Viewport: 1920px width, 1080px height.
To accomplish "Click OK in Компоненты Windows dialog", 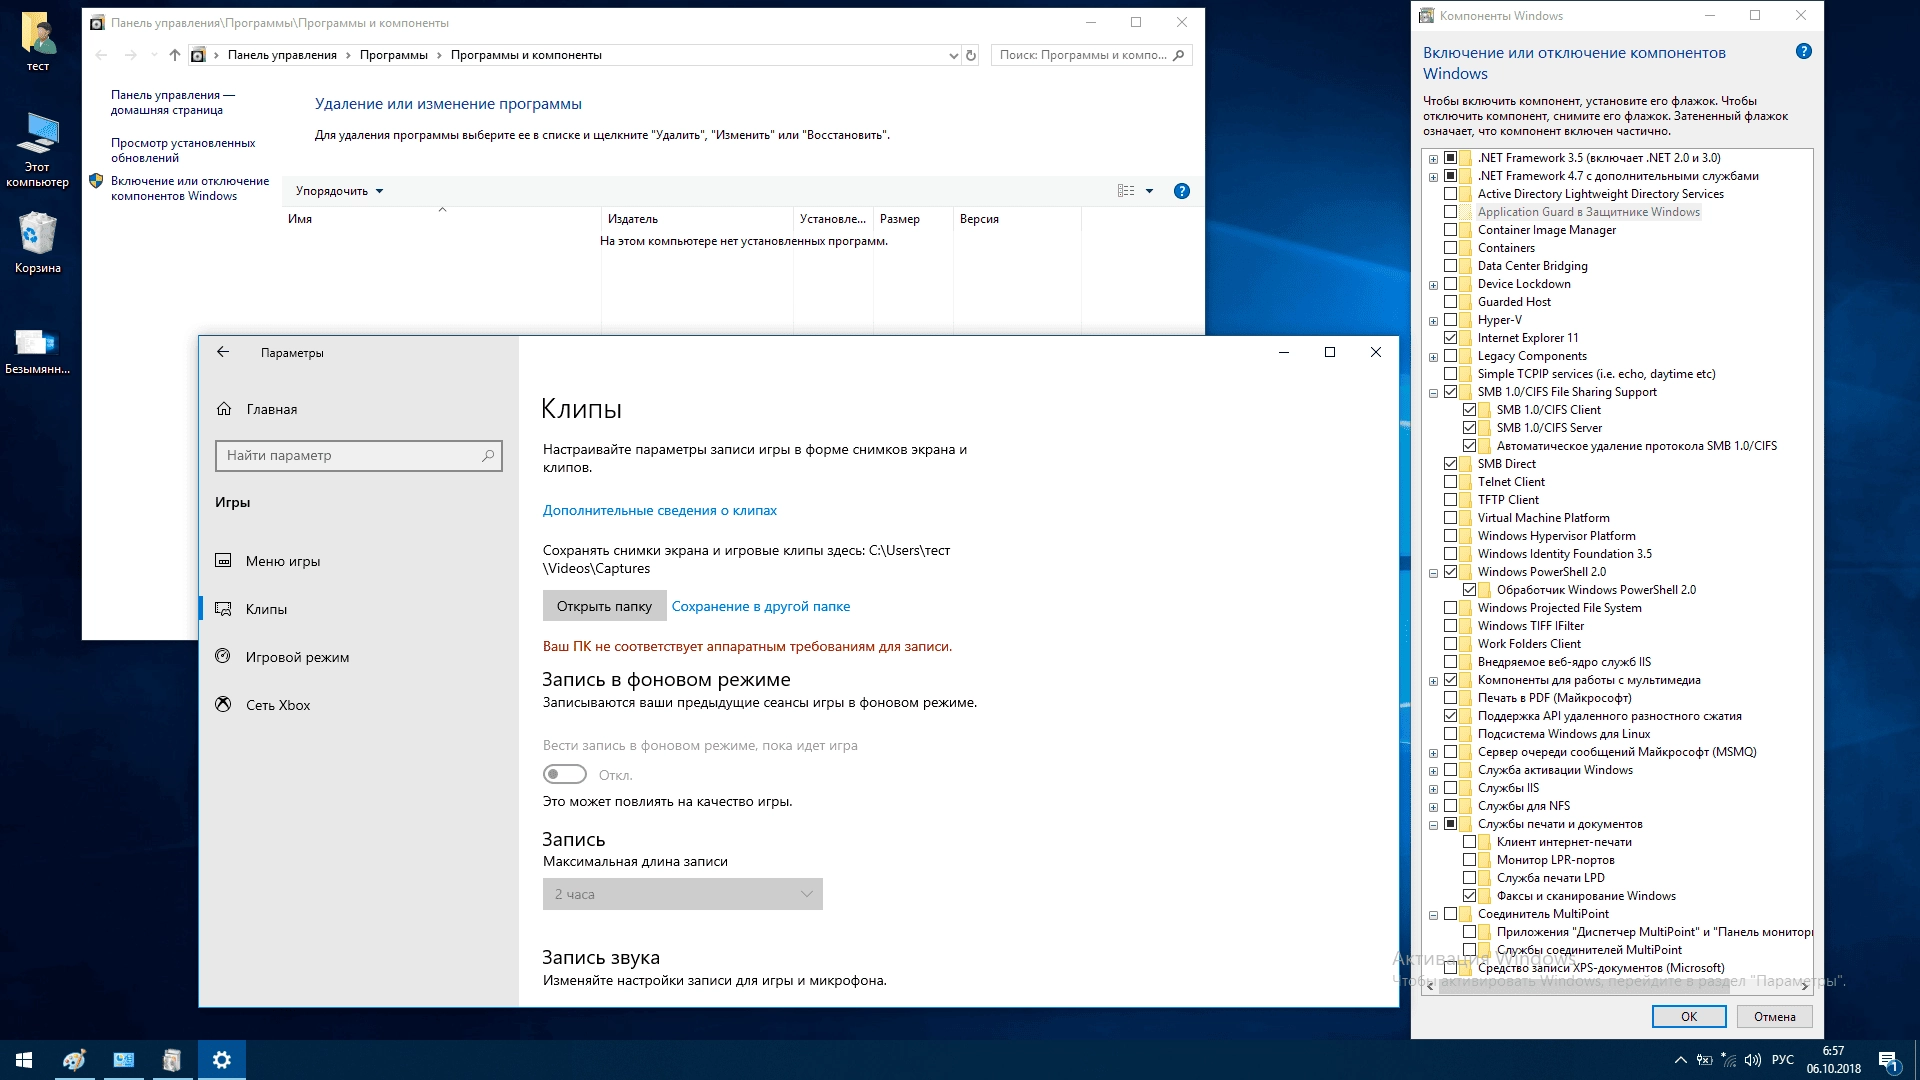I will point(1689,1017).
